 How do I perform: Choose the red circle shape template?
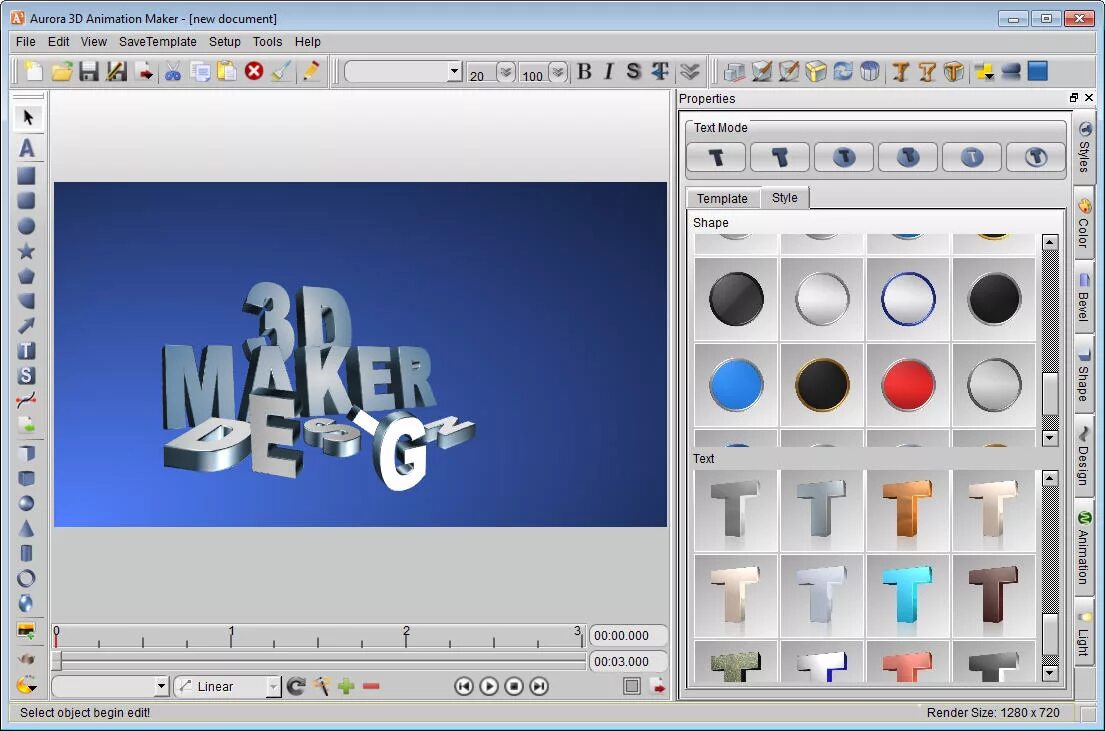(908, 387)
